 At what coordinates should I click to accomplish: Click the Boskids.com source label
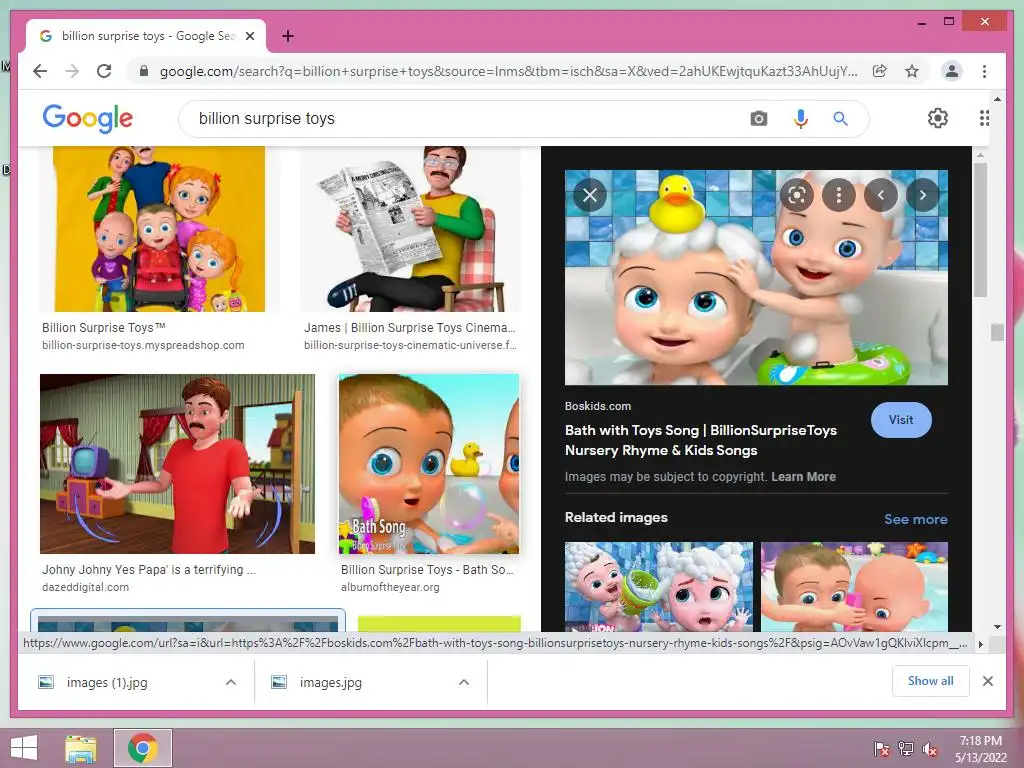598,406
